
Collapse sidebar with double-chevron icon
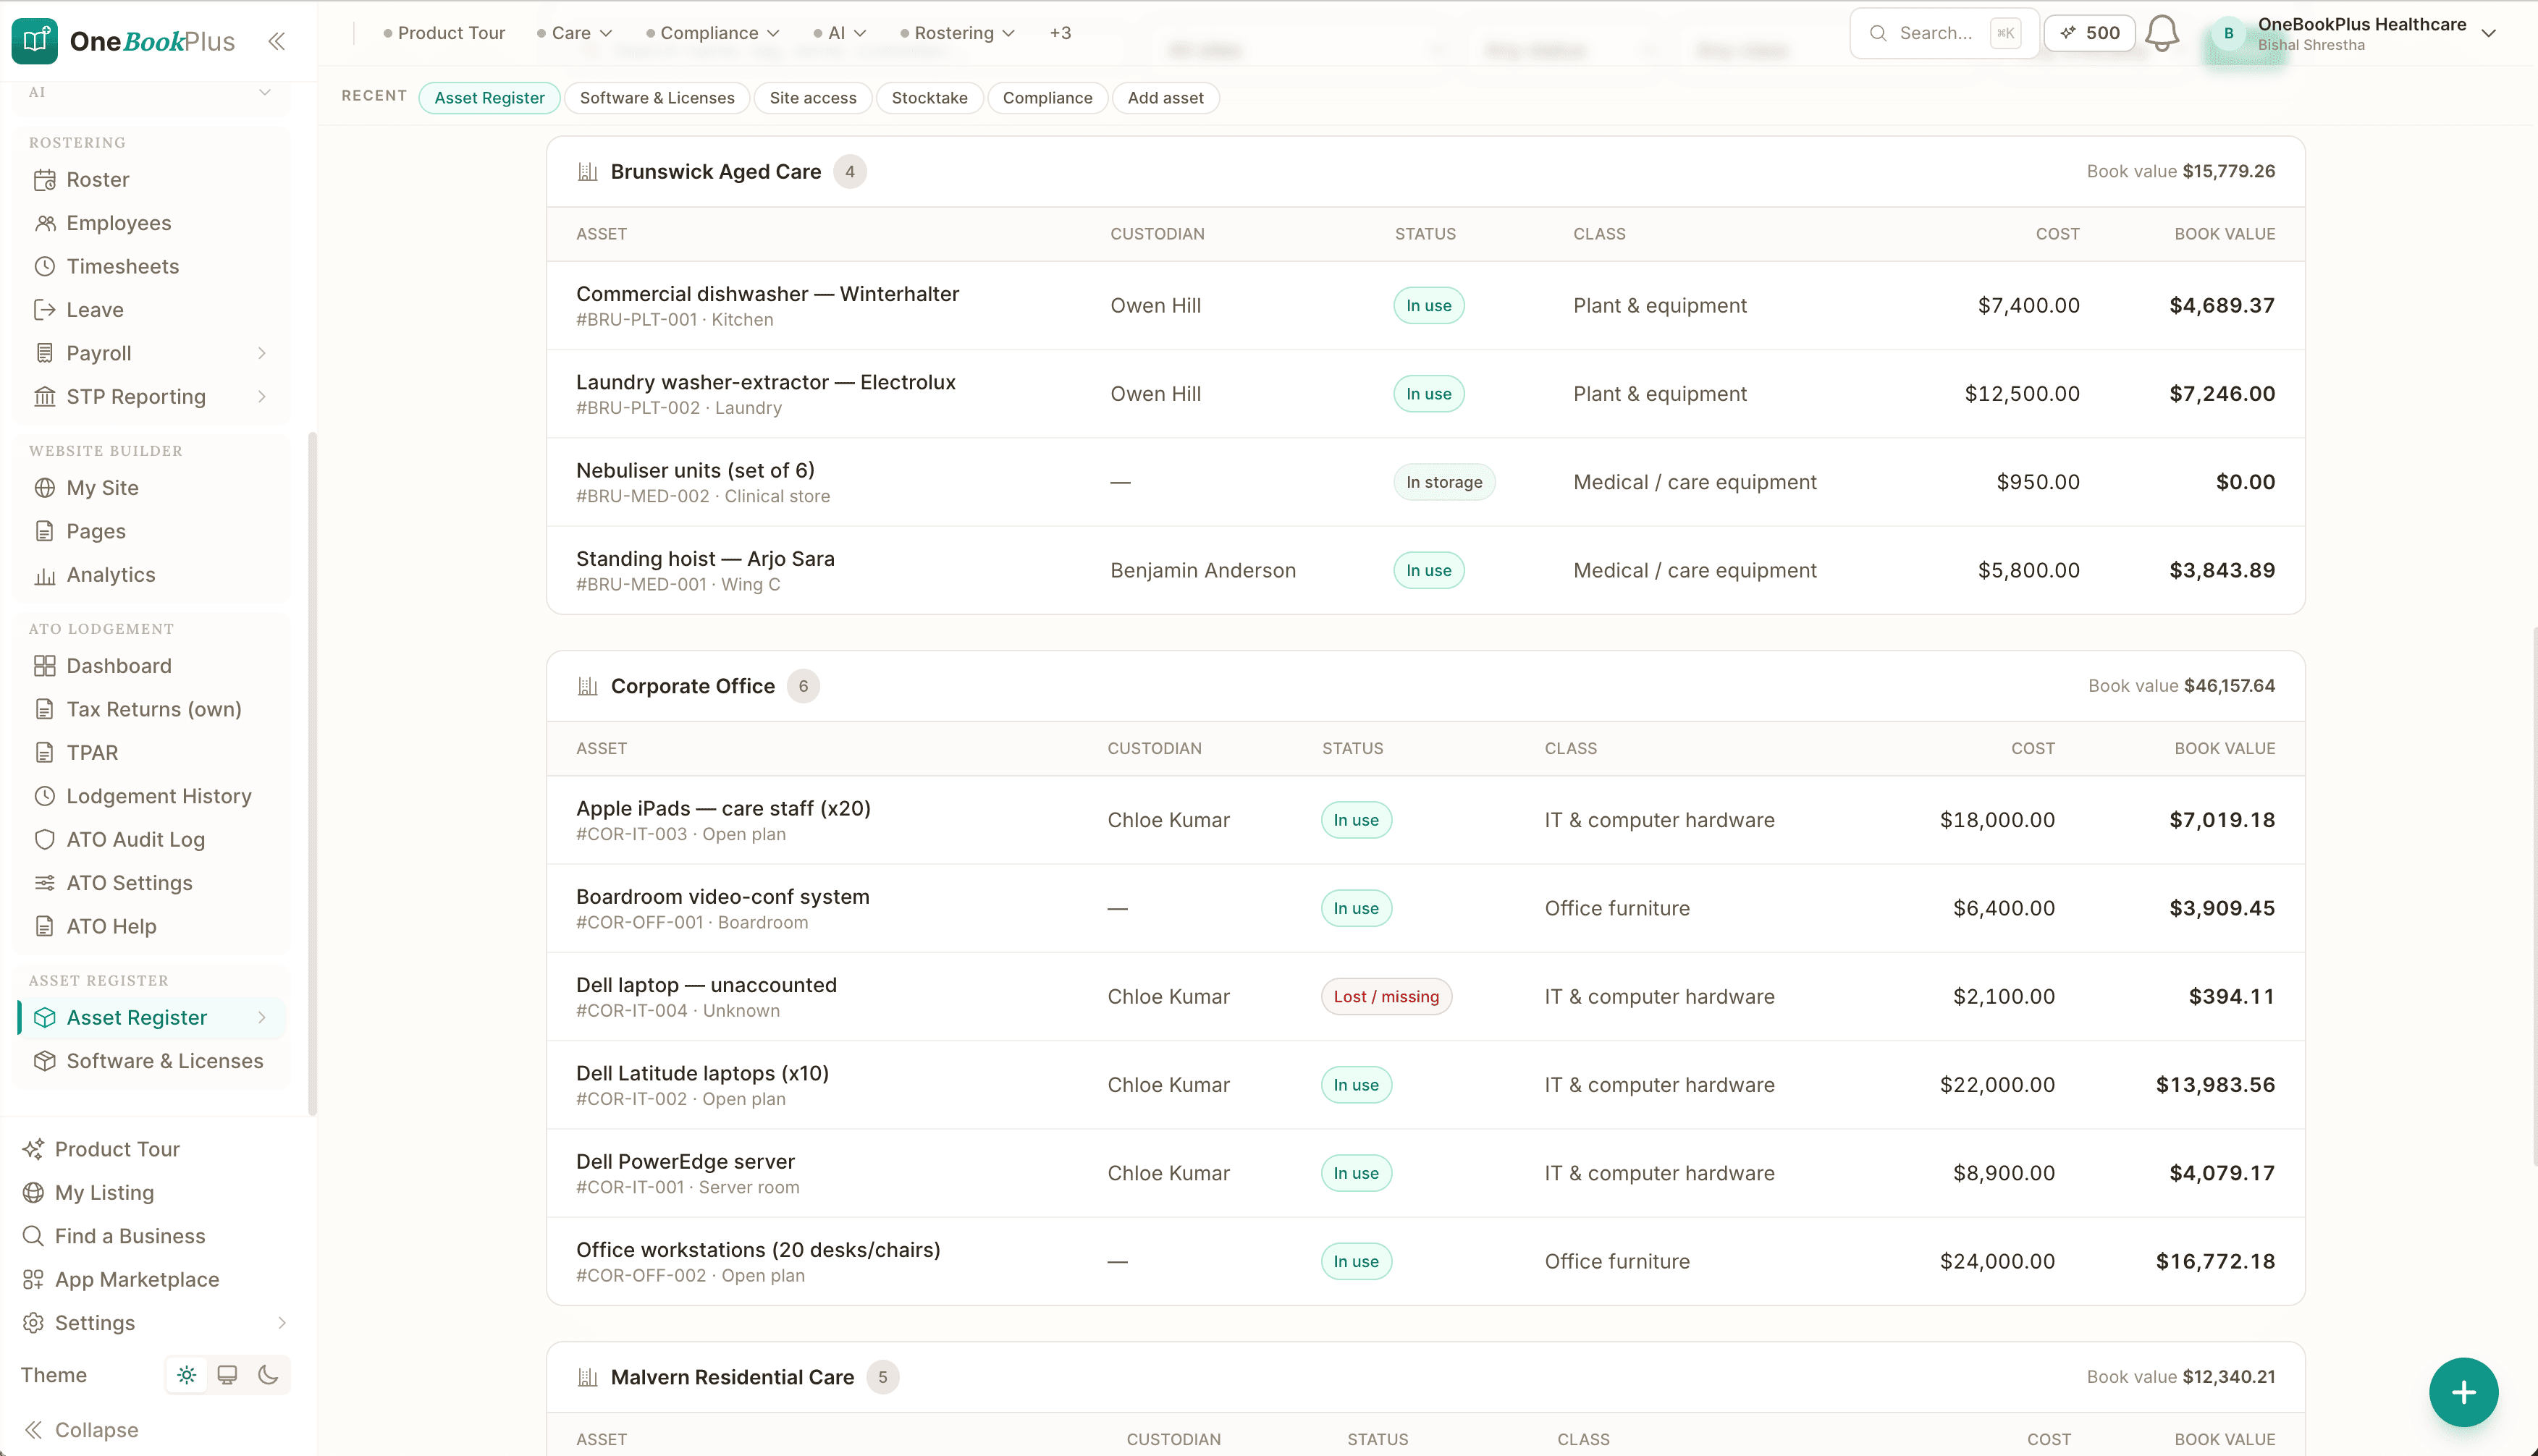[x=277, y=41]
